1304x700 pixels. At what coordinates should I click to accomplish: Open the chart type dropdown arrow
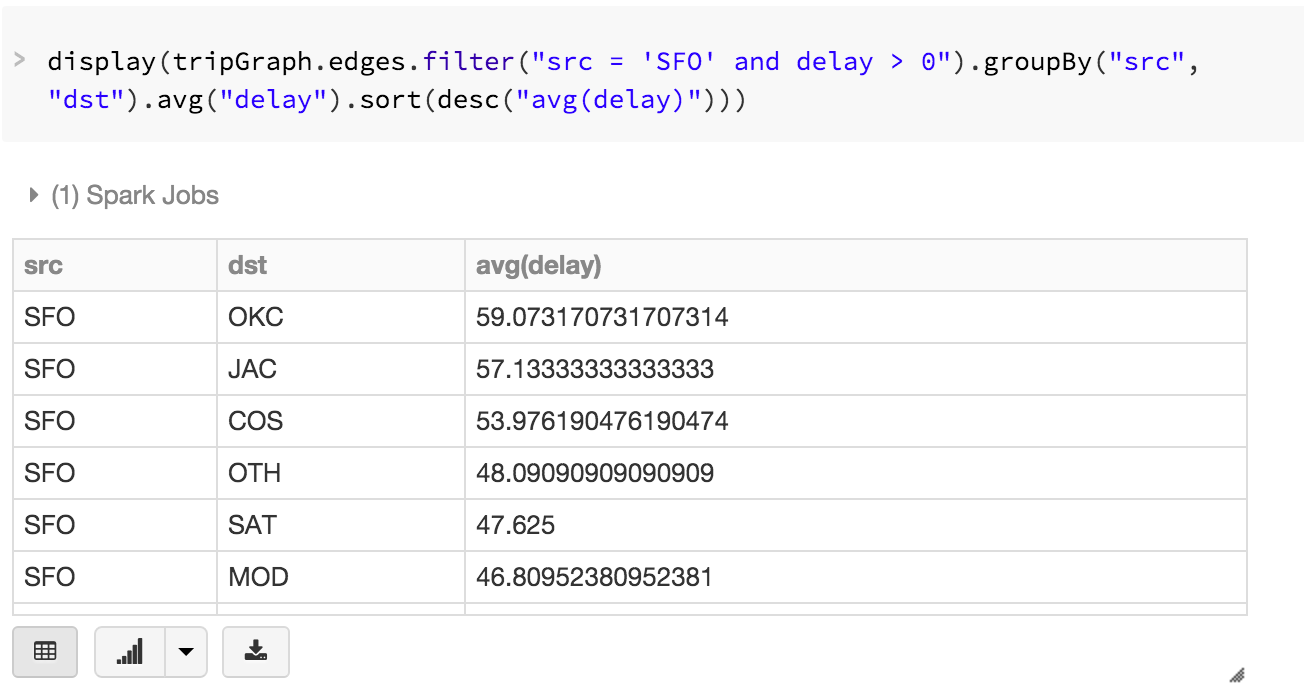pyautogui.click(x=186, y=652)
